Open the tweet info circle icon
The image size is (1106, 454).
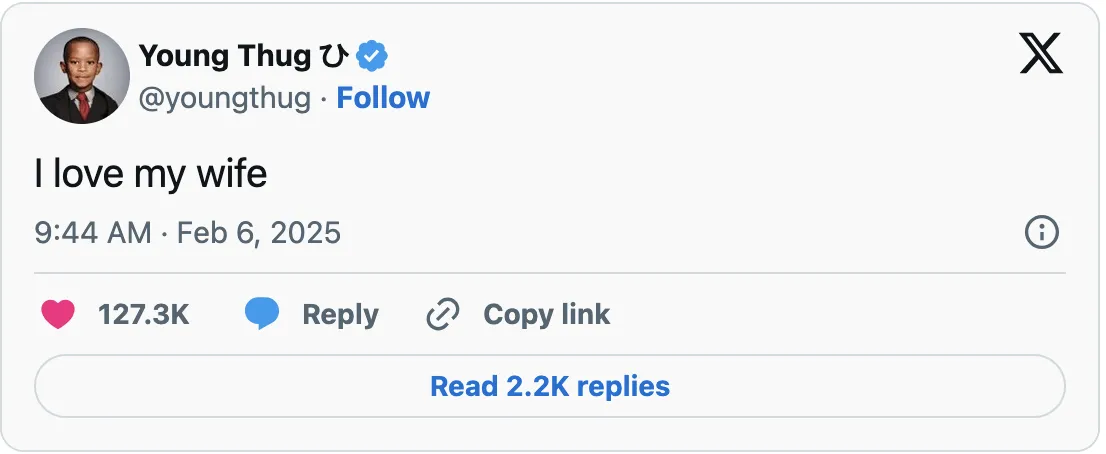1041,233
